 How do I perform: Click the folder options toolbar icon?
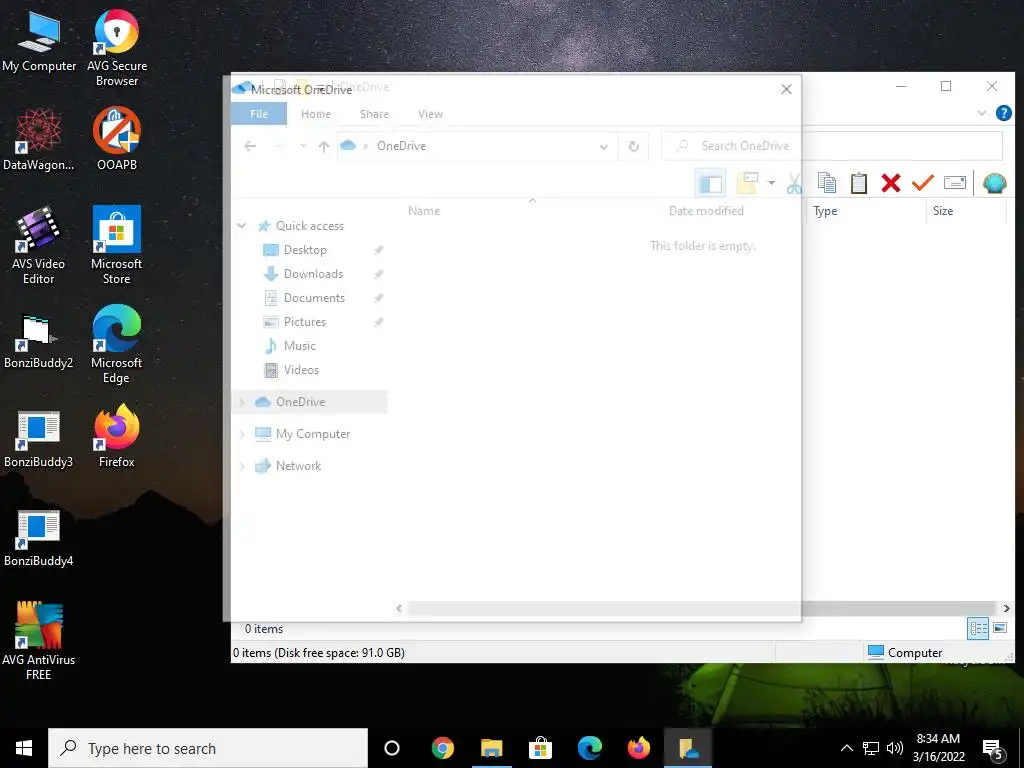(747, 184)
